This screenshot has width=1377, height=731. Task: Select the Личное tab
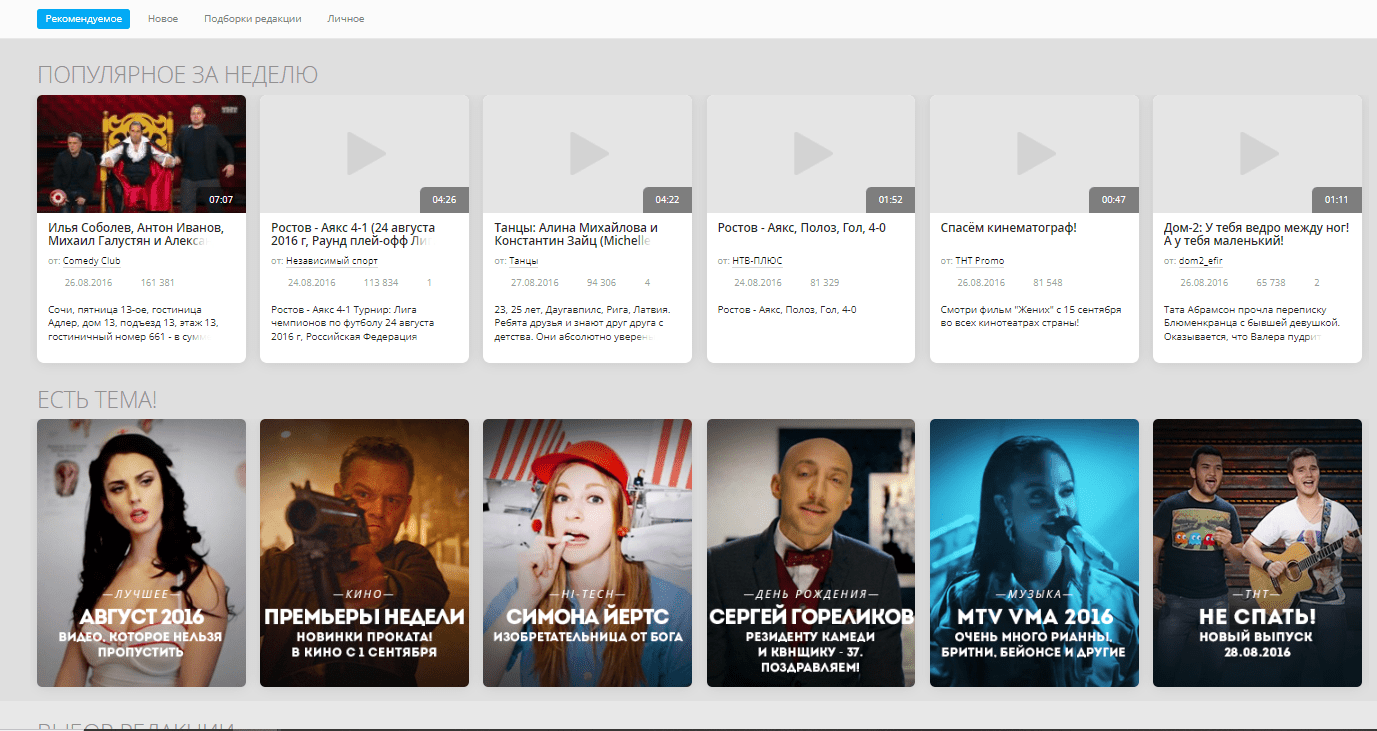[345, 19]
